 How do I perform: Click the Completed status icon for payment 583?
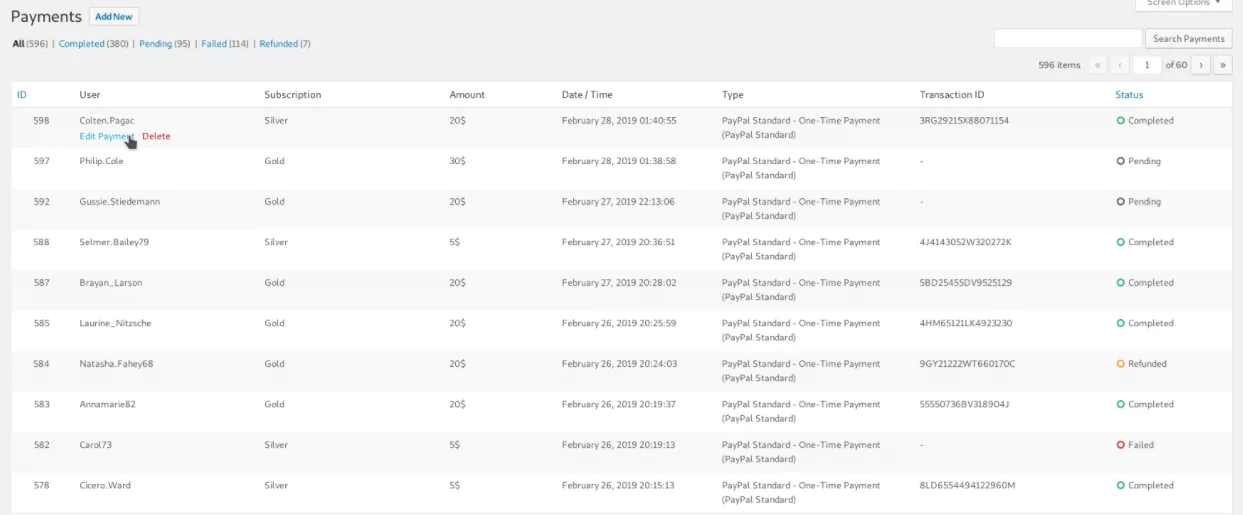click(1120, 404)
